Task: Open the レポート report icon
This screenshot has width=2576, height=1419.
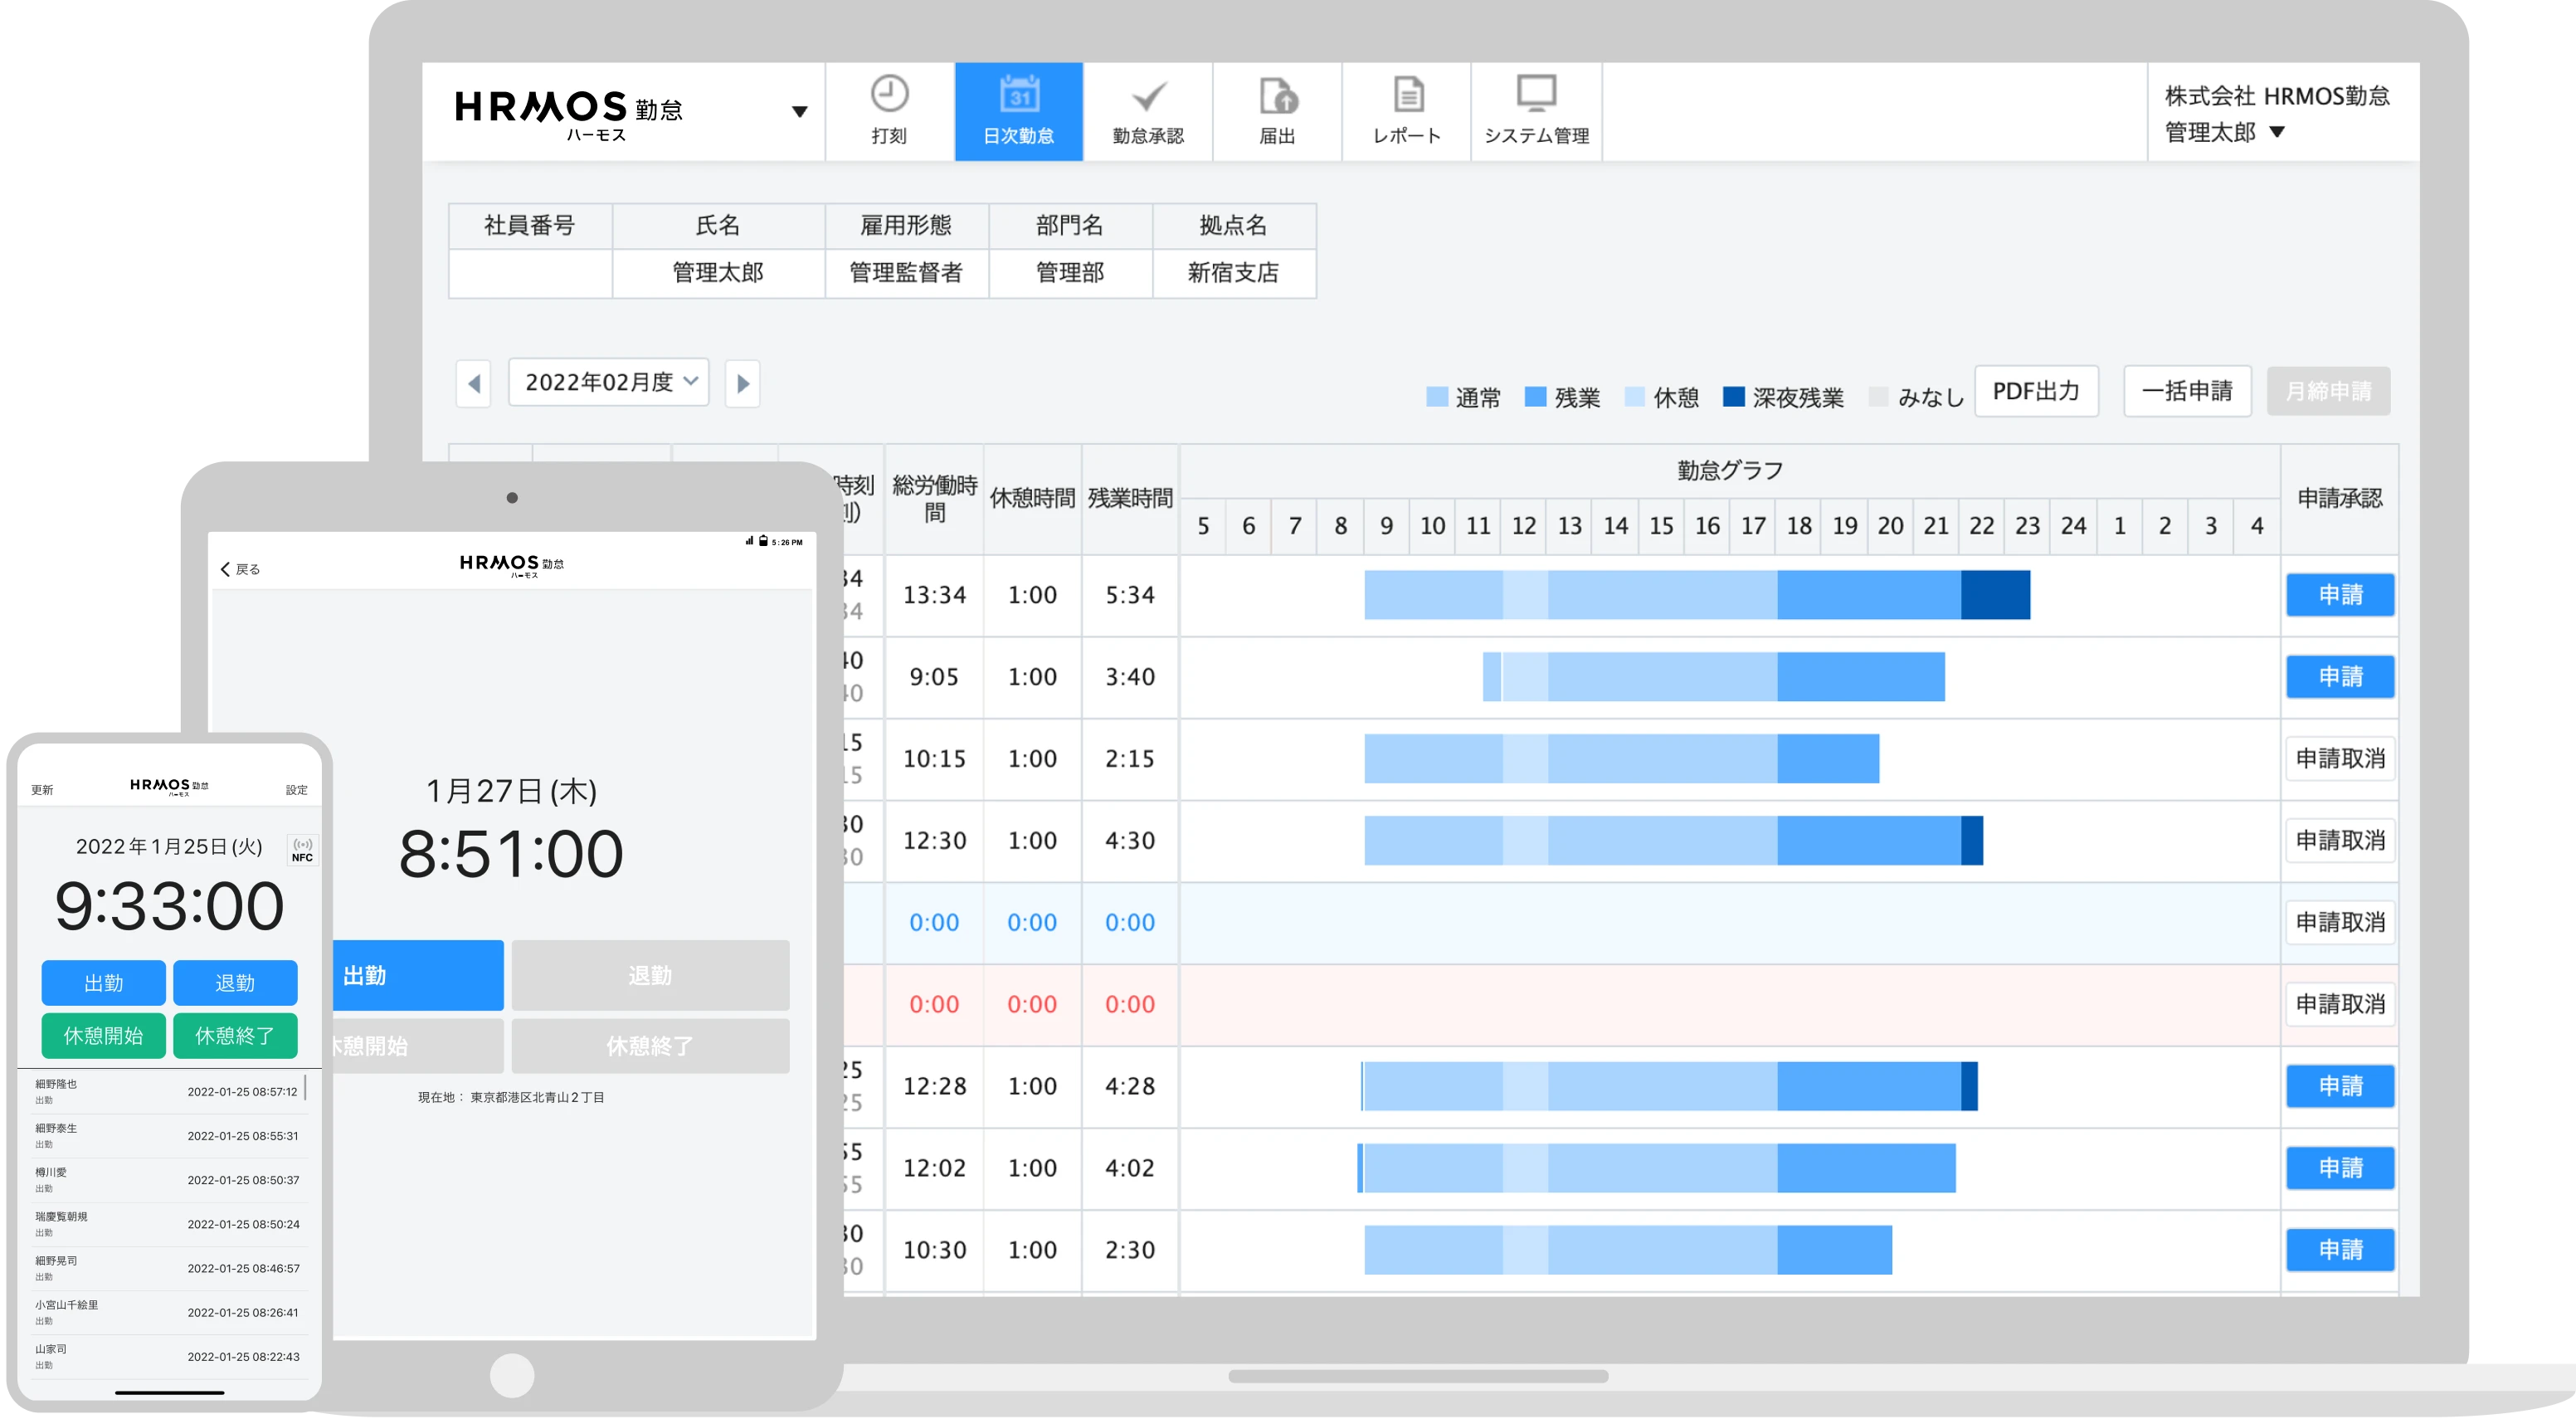Action: (x=1407, y=96)
